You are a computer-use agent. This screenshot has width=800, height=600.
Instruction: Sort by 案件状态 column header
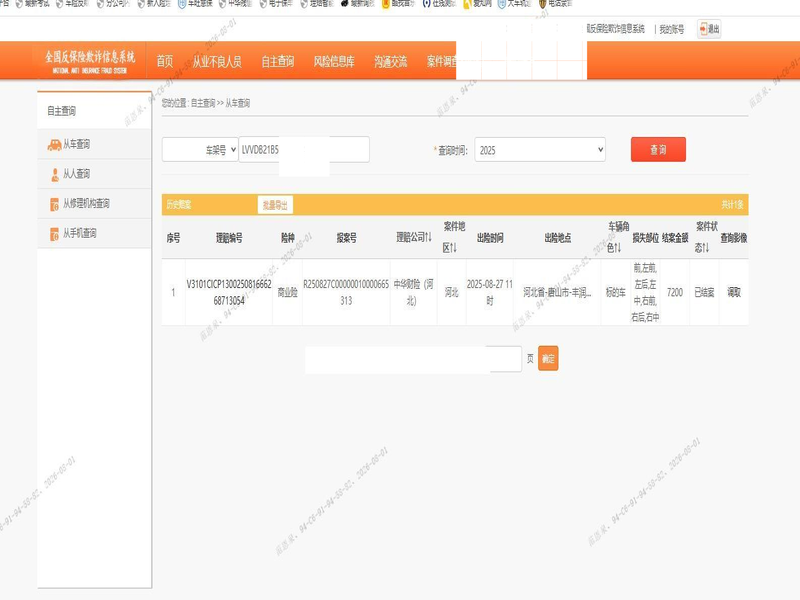click(x=705, y=237)
